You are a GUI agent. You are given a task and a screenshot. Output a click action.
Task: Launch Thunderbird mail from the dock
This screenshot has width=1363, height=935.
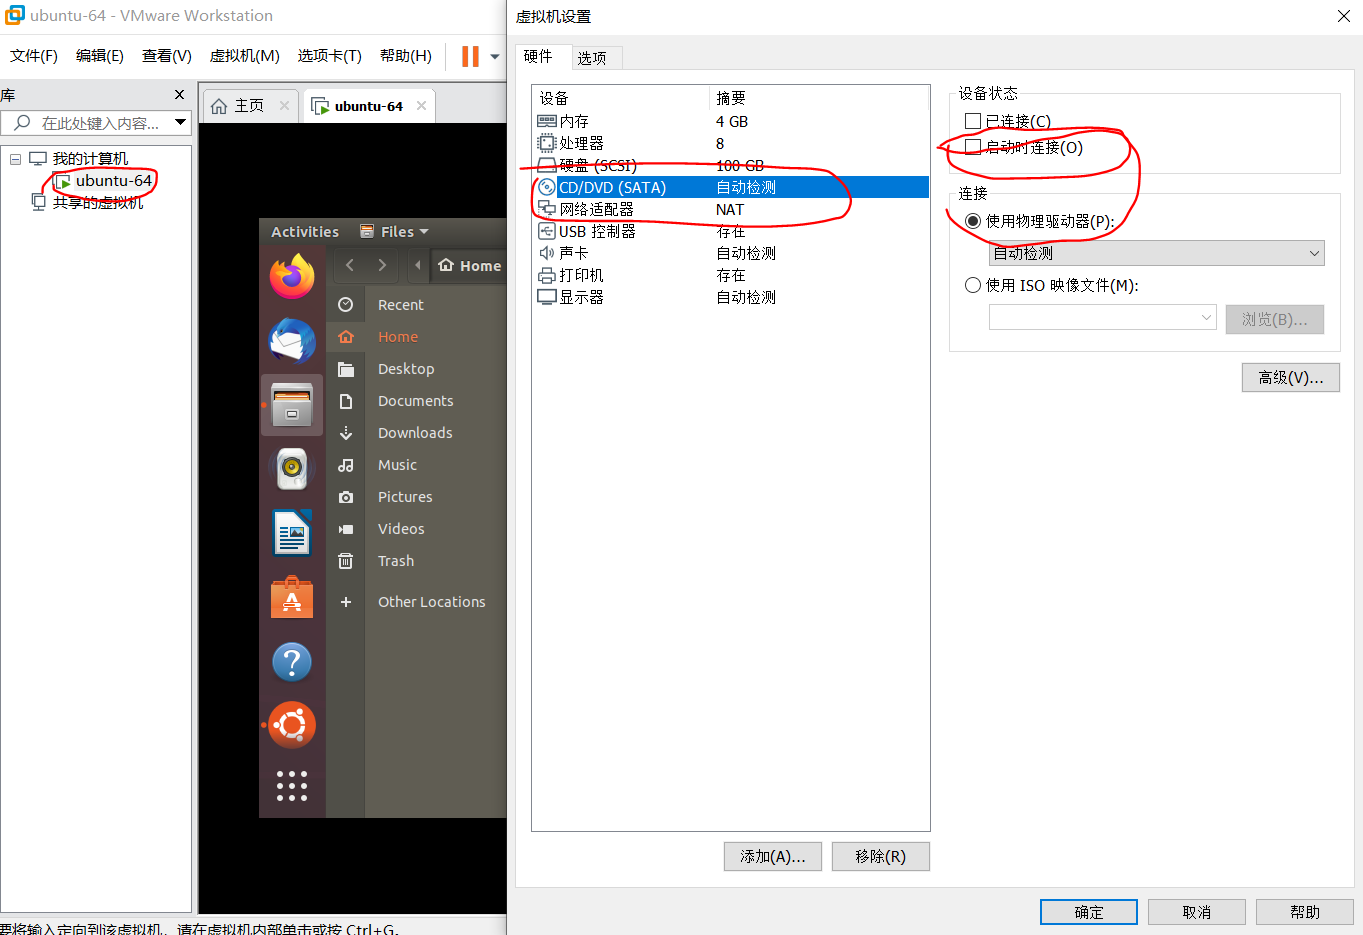pyautogui.click(x=292, y=341)
